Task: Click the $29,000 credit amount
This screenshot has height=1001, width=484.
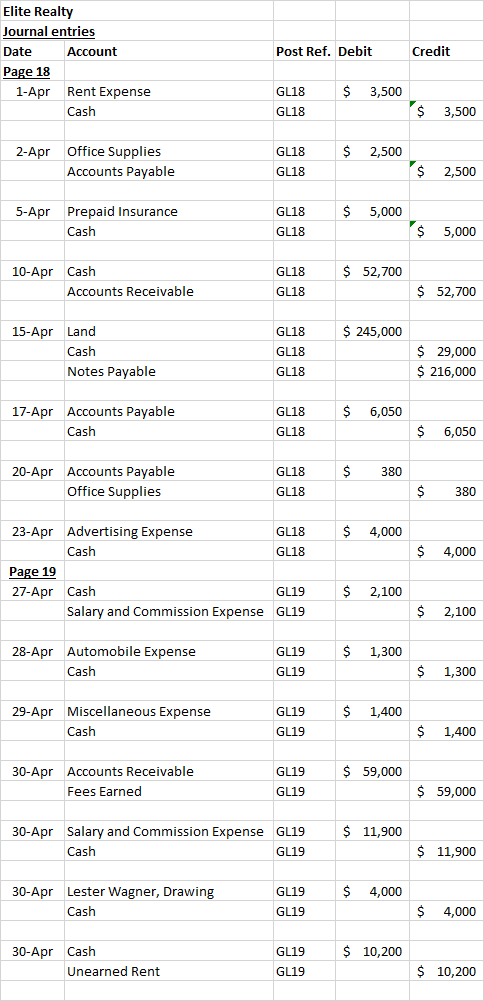Action: click(x=446, y=351)
